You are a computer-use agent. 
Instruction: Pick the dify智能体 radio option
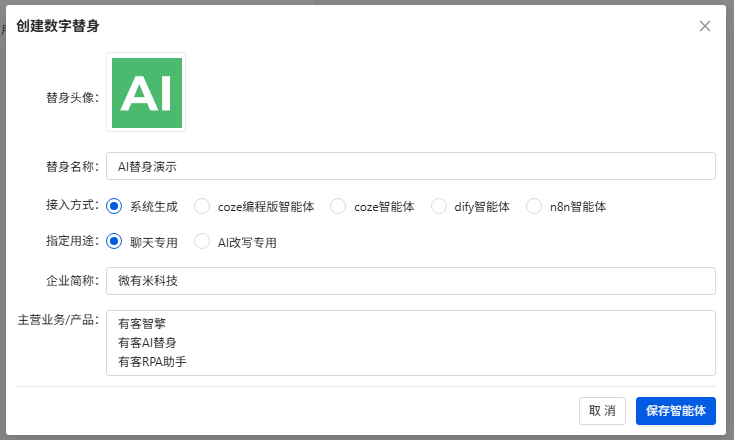[x=439, y=206]
